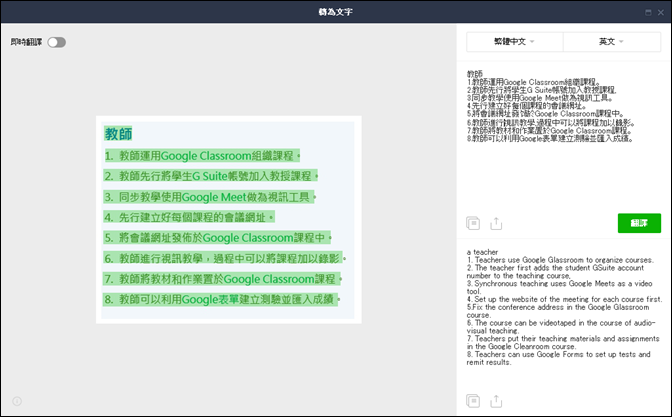The width and height of the screenshot is (672, 417).
Task: Select highlighted line 4 先行建立好每個課程的會議網址
Action: pos(189,217)
